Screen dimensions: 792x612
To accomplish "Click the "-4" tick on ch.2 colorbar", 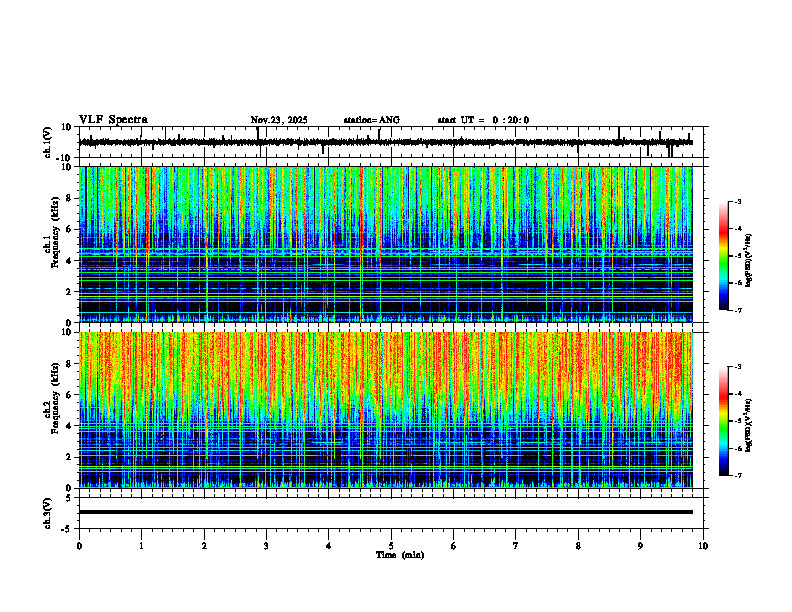I will pyautogui.click(x=737, y=394).
